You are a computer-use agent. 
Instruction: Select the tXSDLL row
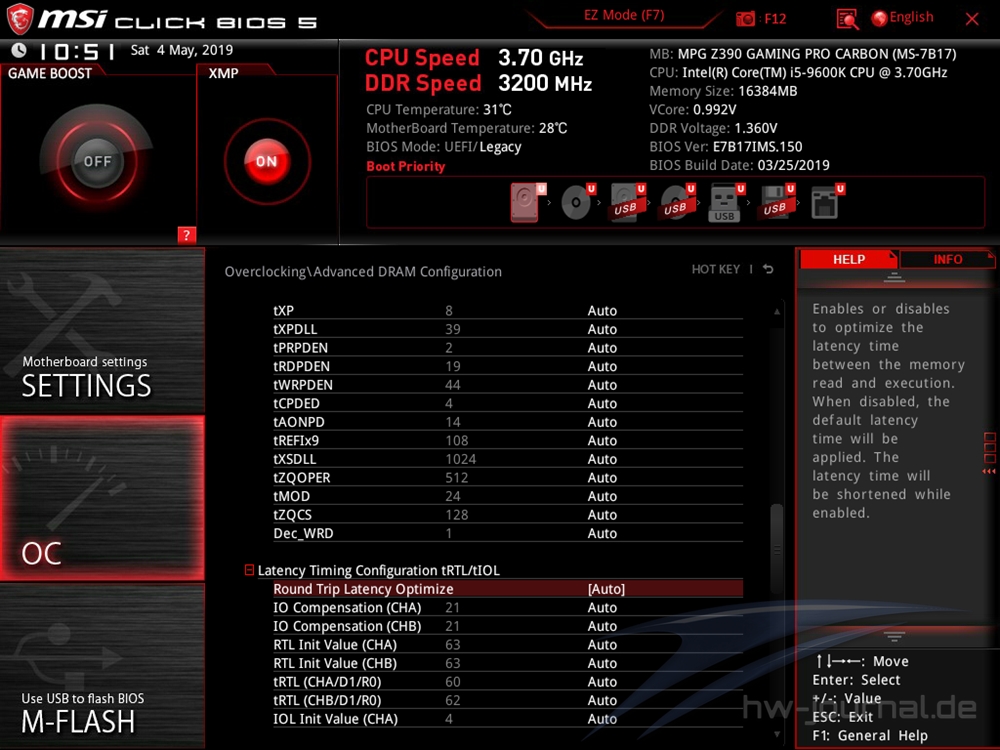(x=508, y=459)
